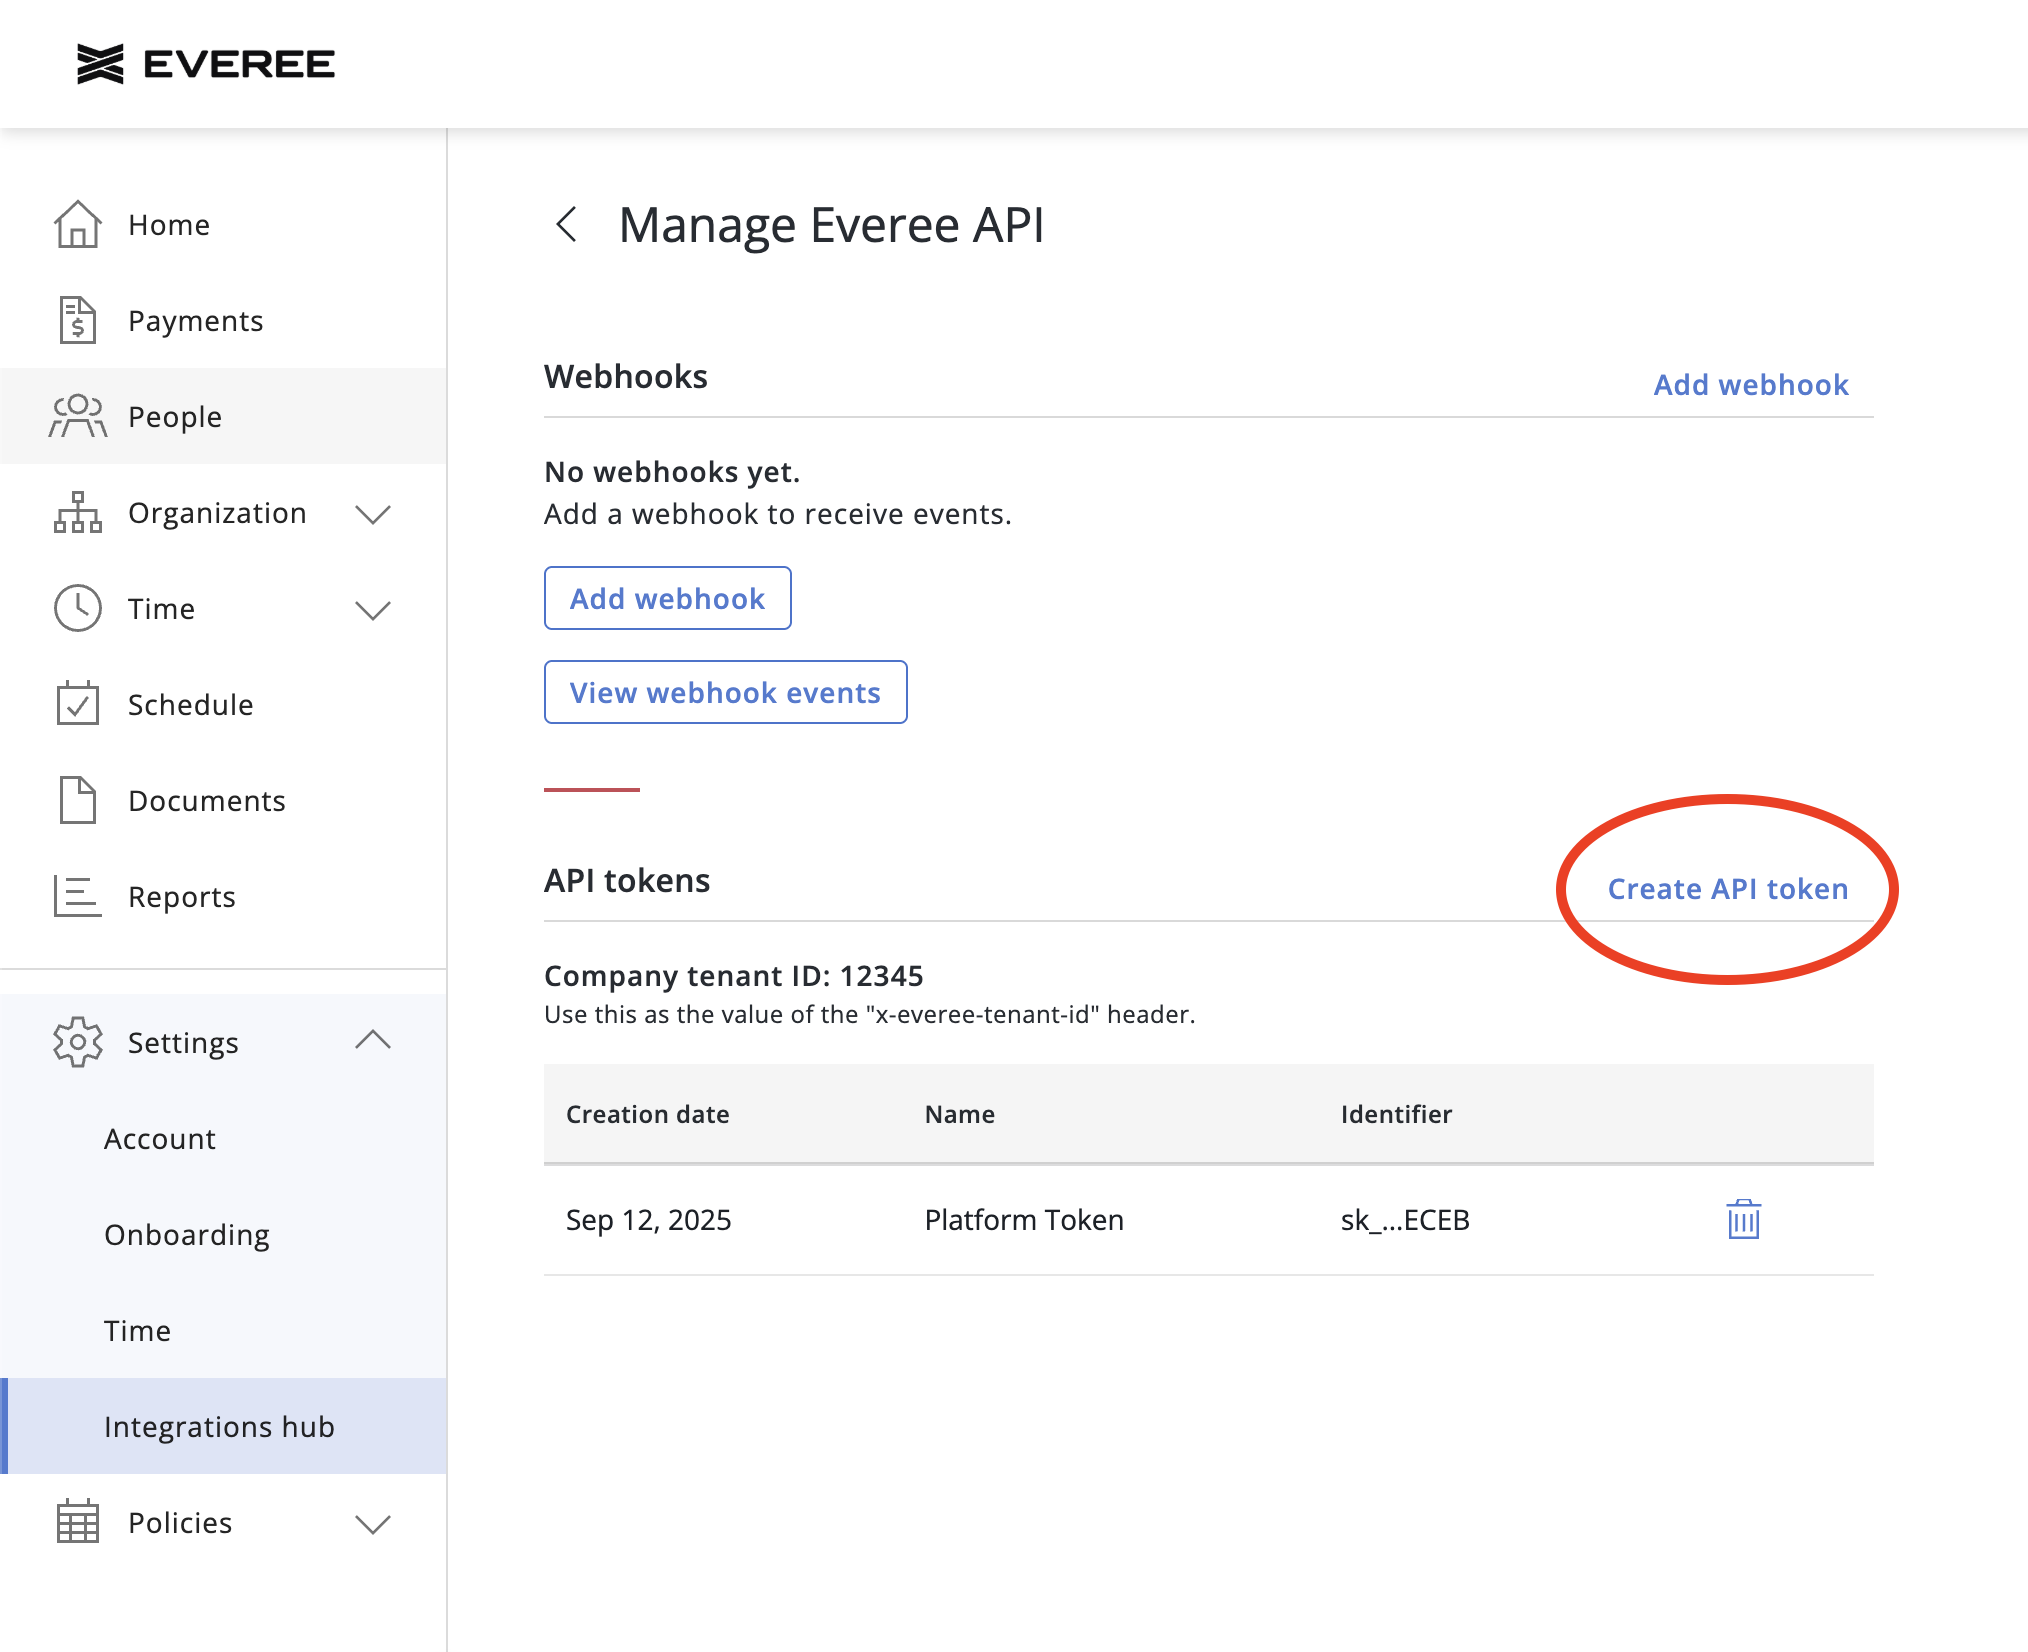Open the Onboarding settings item
The height and width of the screenshot is (1652, 2028).
click(x=187, y=1235)
